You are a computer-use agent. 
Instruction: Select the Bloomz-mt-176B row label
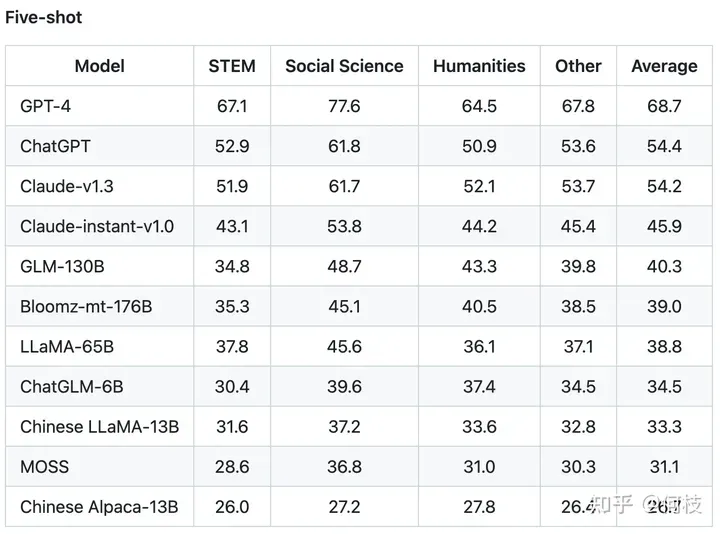coord(86,306)
